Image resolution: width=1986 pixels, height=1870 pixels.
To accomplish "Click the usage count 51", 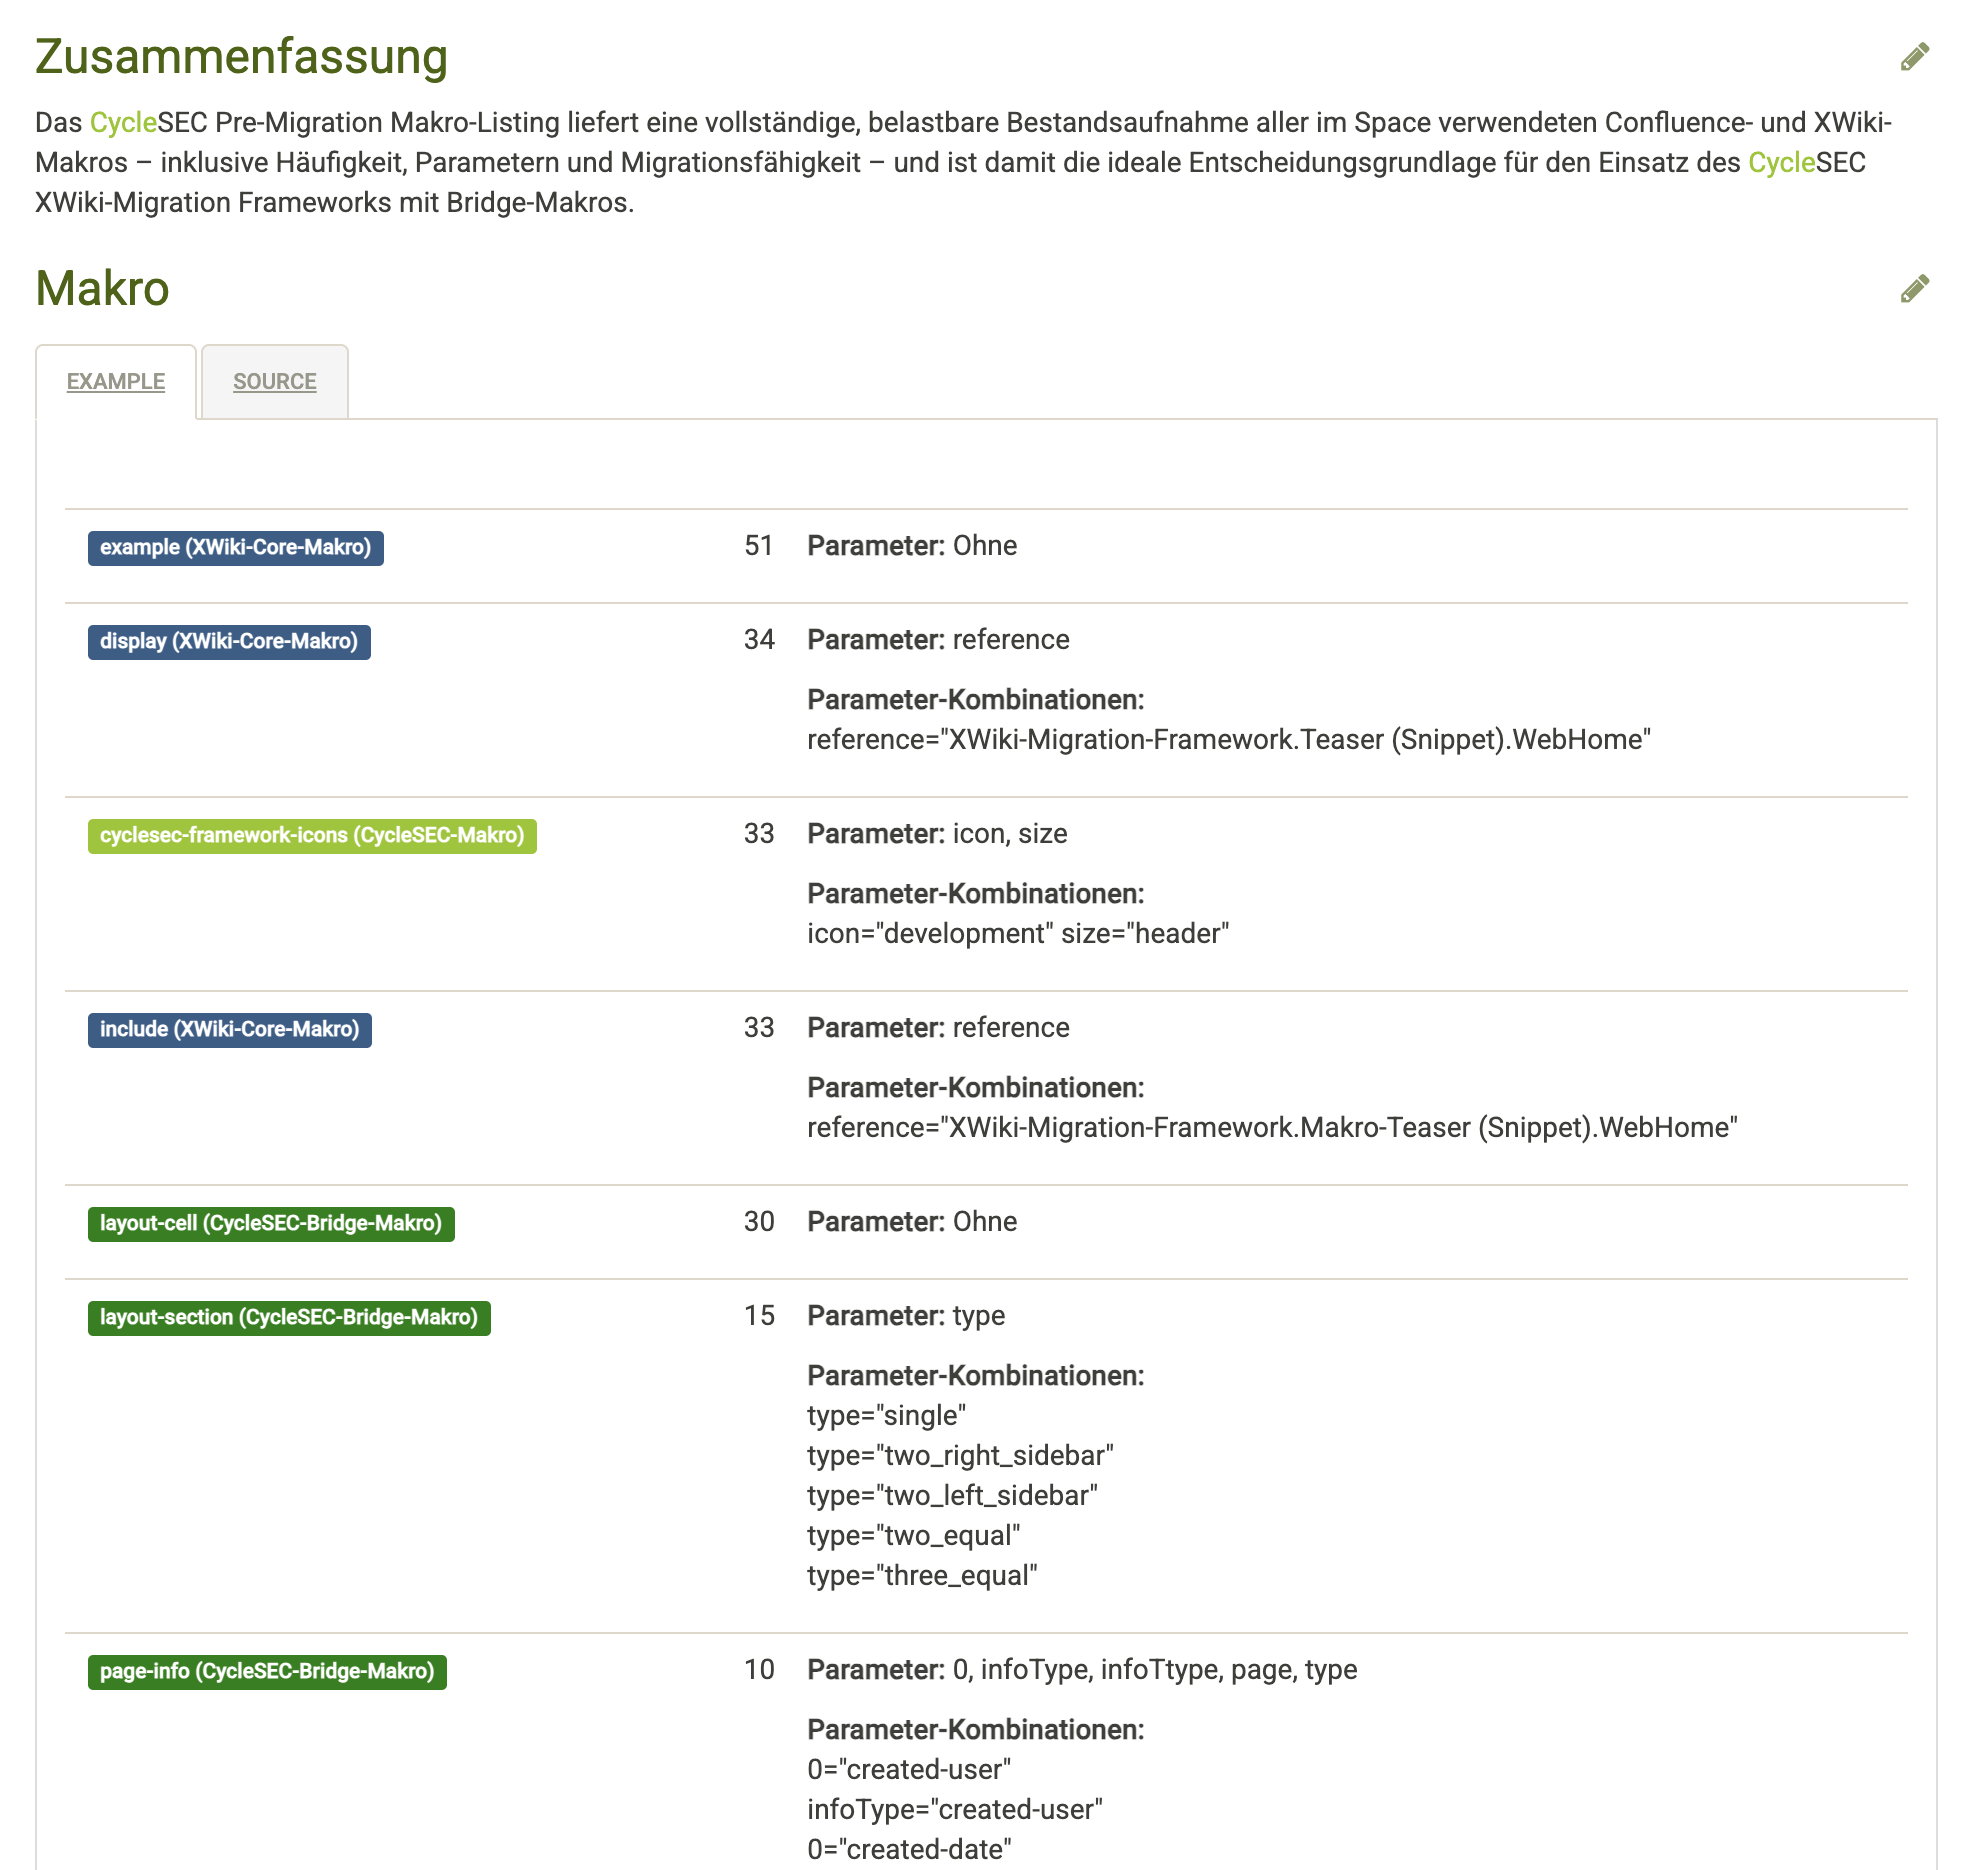I will [x=759, y=546].
